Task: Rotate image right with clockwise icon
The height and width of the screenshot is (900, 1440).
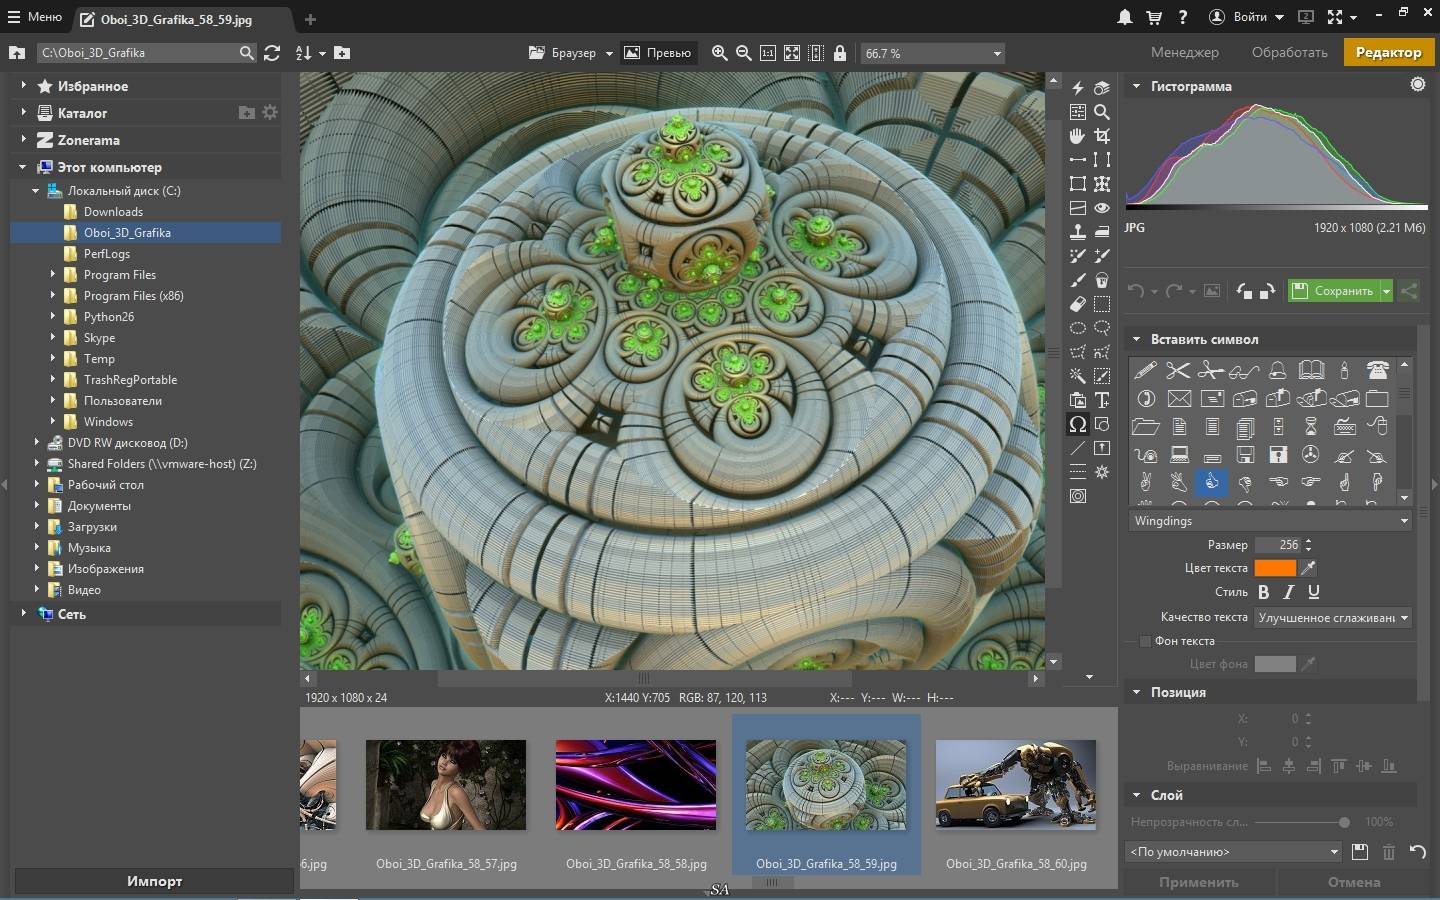Action: pyautogui.click(x=1267, y=291)
